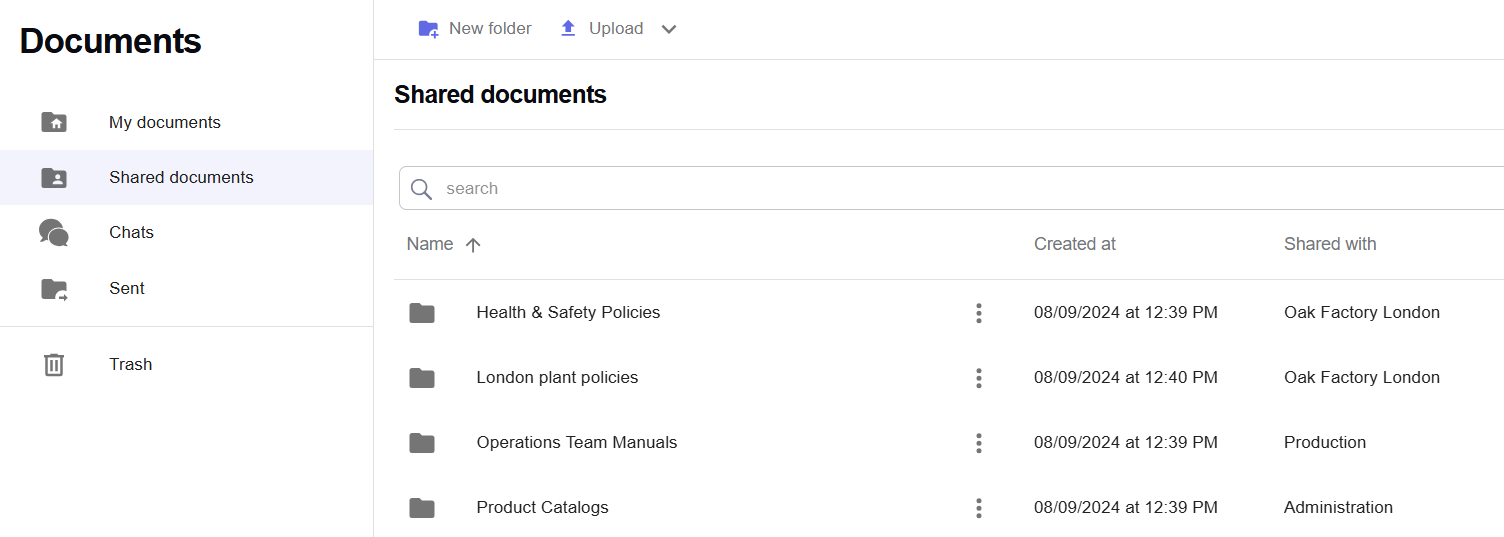This screenshot has height=537, width=1504.
Task: Click the magnifier icon in search bar
Action: (422, 189)
